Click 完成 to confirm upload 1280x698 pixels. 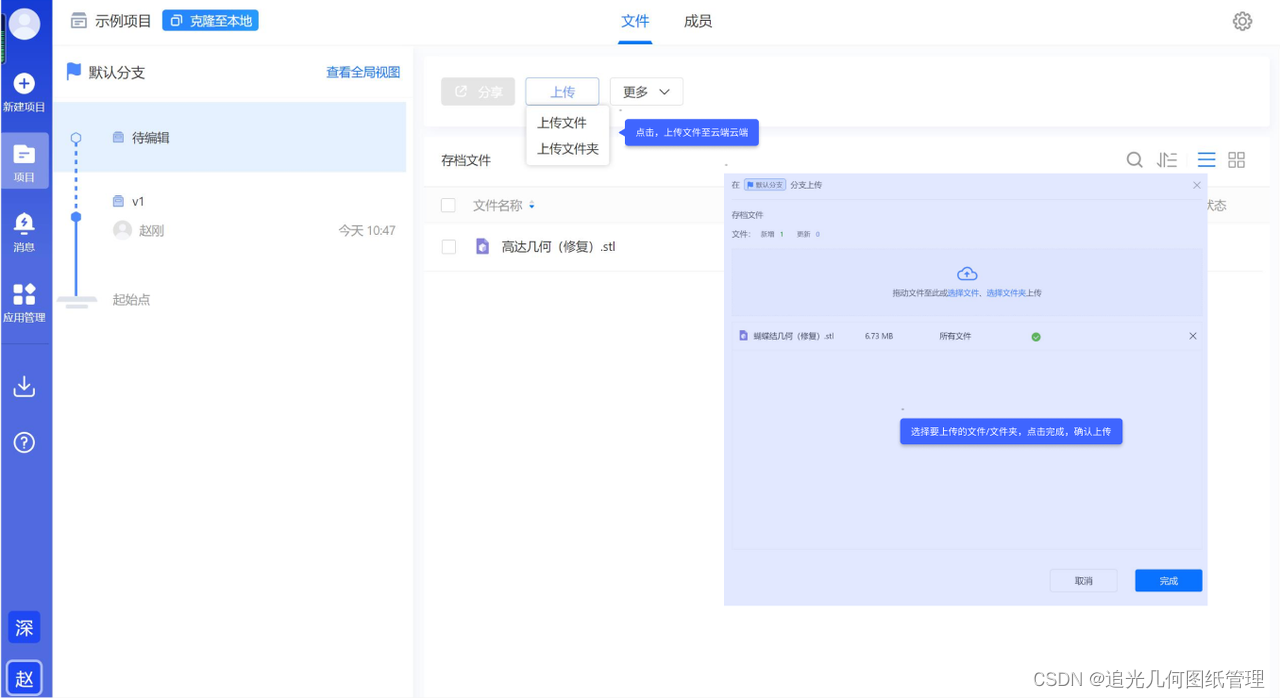pyautogui.click(x=1168, y=581)
